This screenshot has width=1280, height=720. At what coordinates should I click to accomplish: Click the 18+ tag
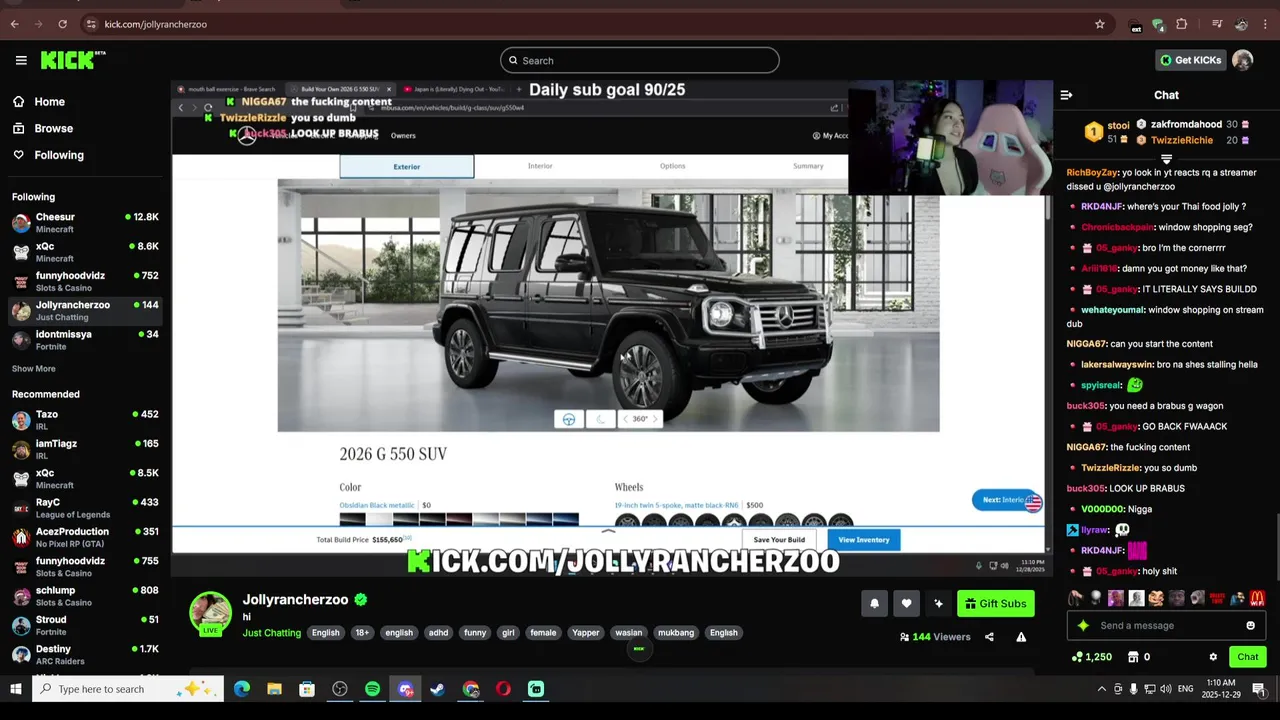click(x=362, y=633)
